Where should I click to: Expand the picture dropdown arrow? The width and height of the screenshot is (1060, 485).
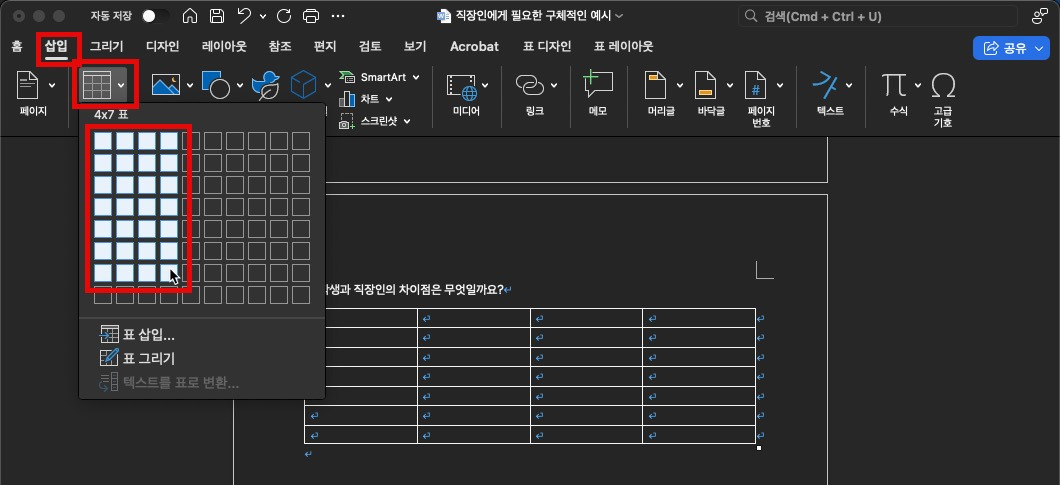tap(190, 85)
